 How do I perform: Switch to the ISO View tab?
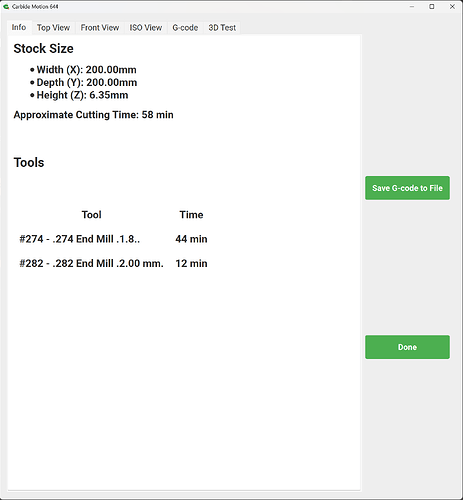point(146,28)
